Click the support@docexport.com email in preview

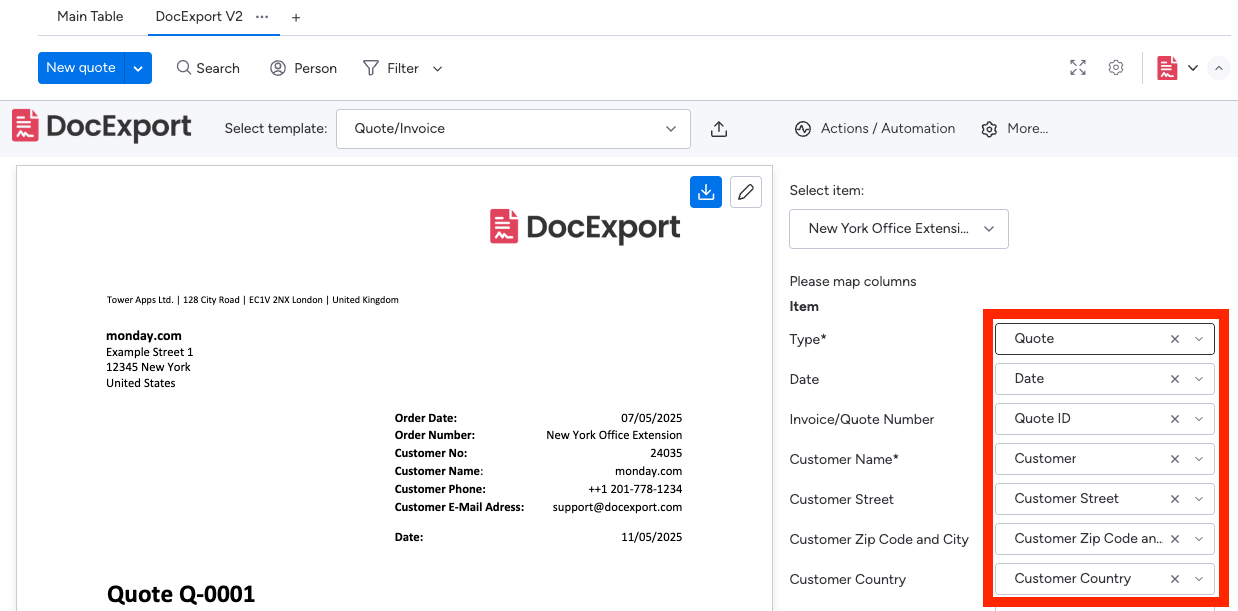pyautogui.click(x=617, y=507)
